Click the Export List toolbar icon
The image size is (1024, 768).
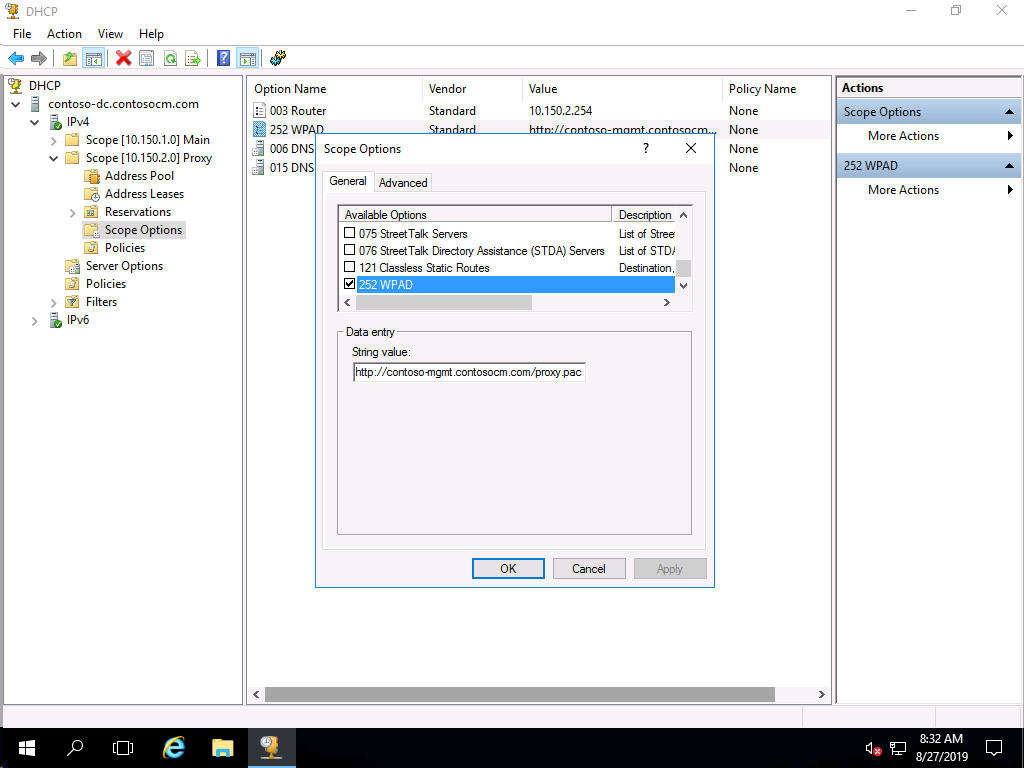(193, 59)
